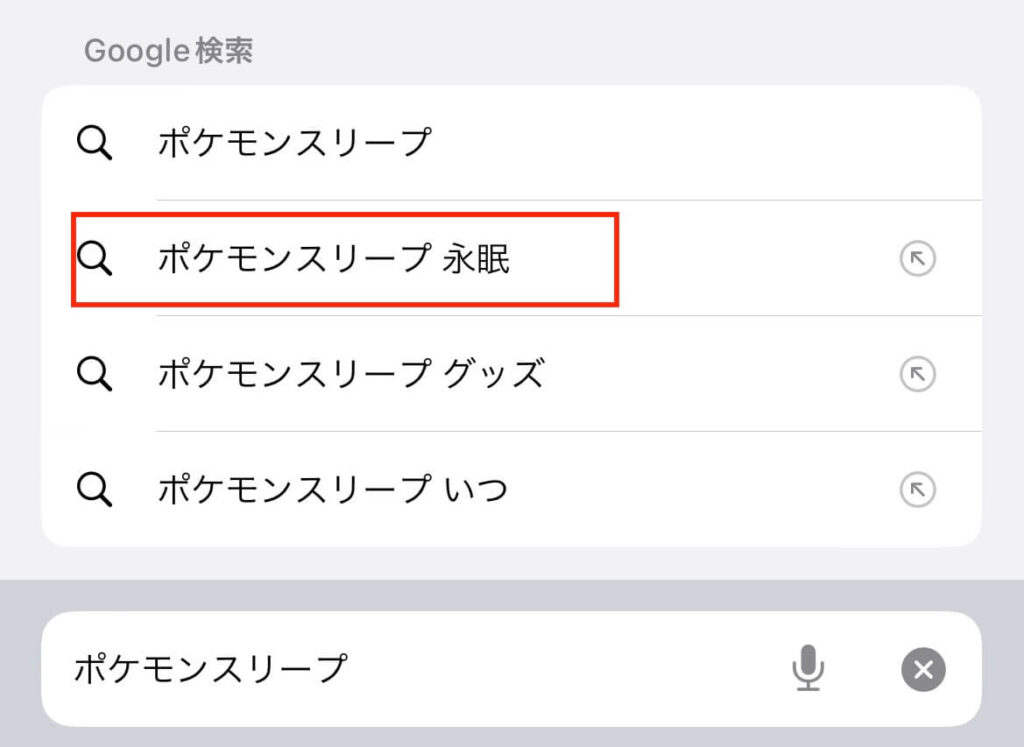Choose the ポケモンスリープ 永眠 suggestion text
Screen dimensions: 1024x747
(x=334, y=259)
